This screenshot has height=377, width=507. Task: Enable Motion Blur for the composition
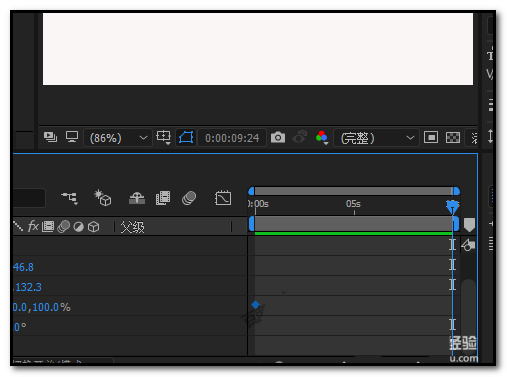point(189,198)
